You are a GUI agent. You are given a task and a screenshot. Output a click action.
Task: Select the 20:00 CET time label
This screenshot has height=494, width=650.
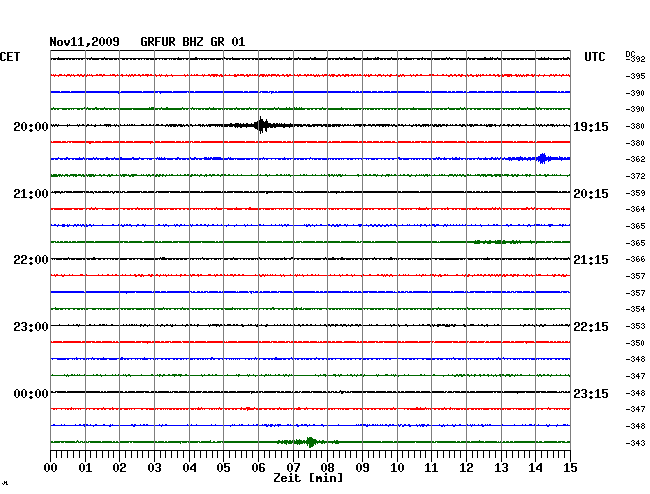31,126
